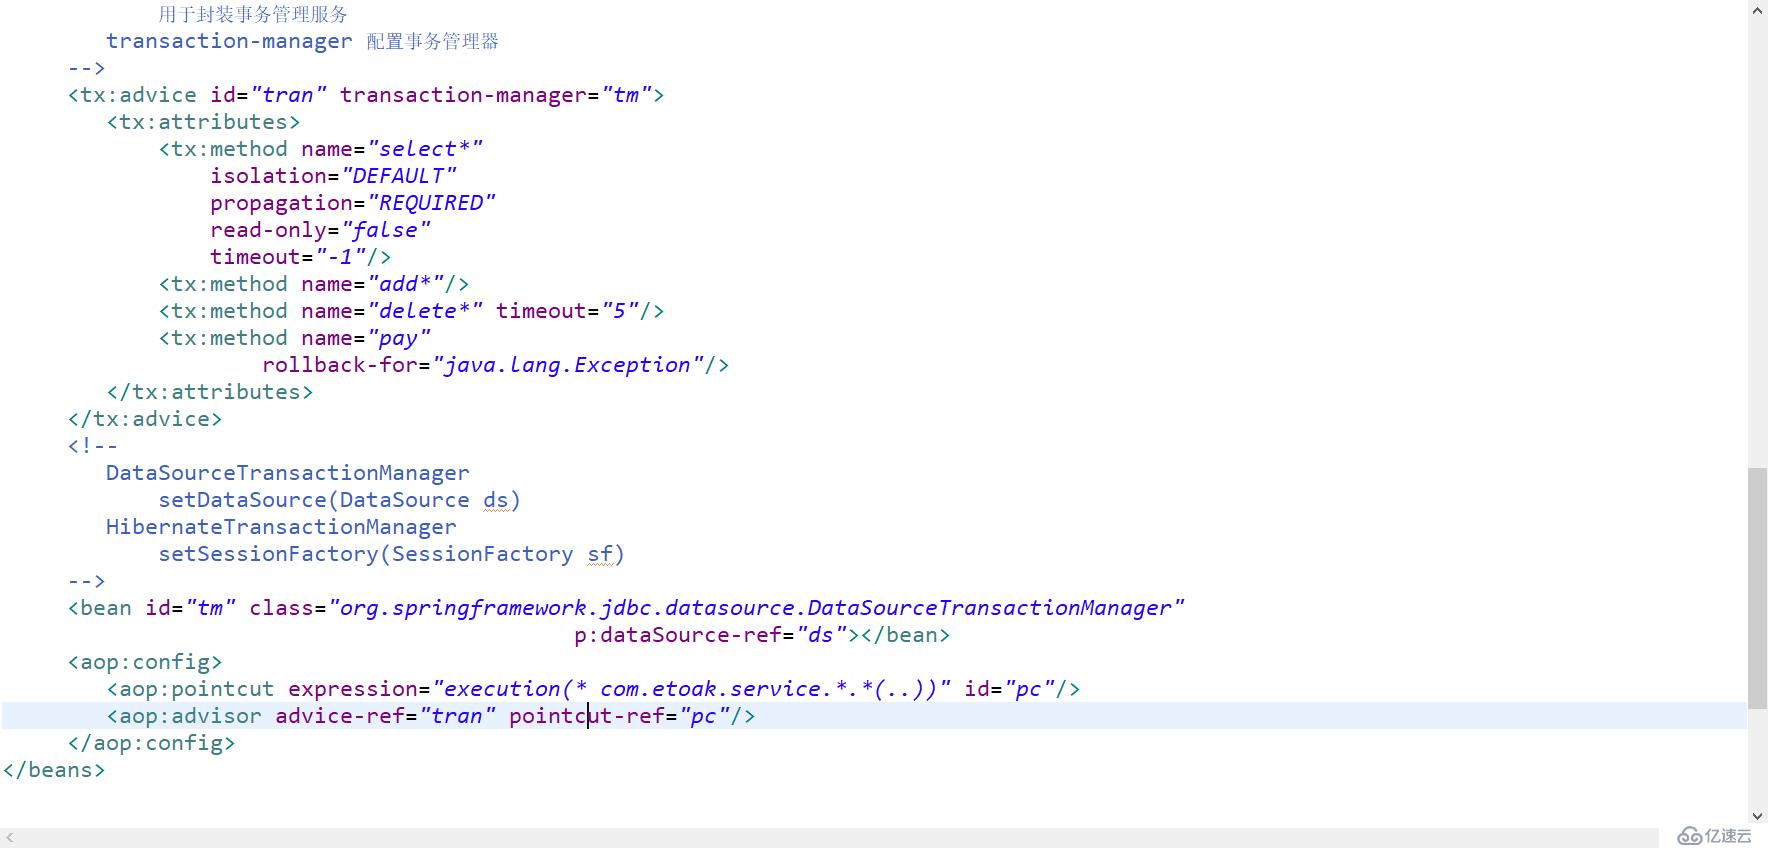Click the aop:pointcut expression value
This screenshot has height=848, width=1768.
click(x=691, y=689)
